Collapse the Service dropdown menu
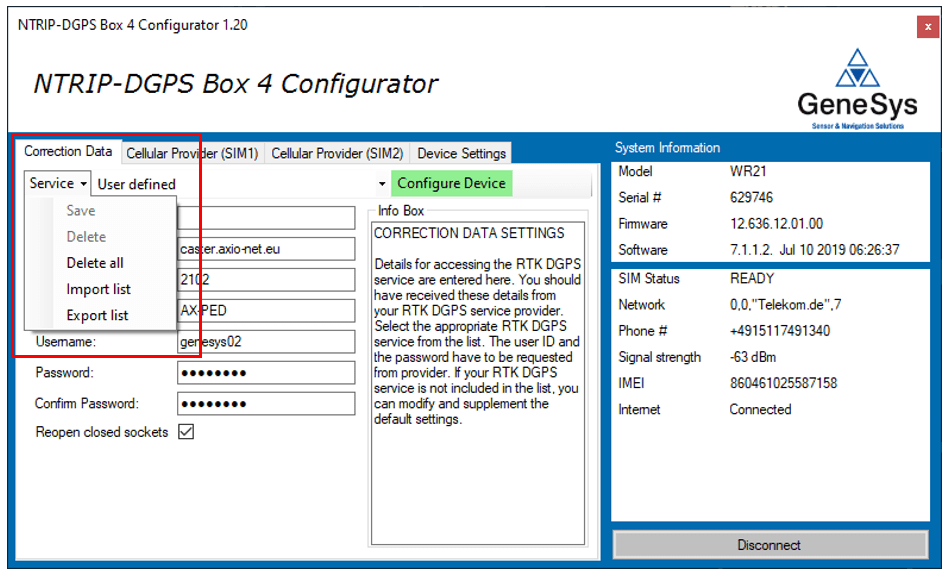This screenshot has height=575, width=949. [58, 183]
